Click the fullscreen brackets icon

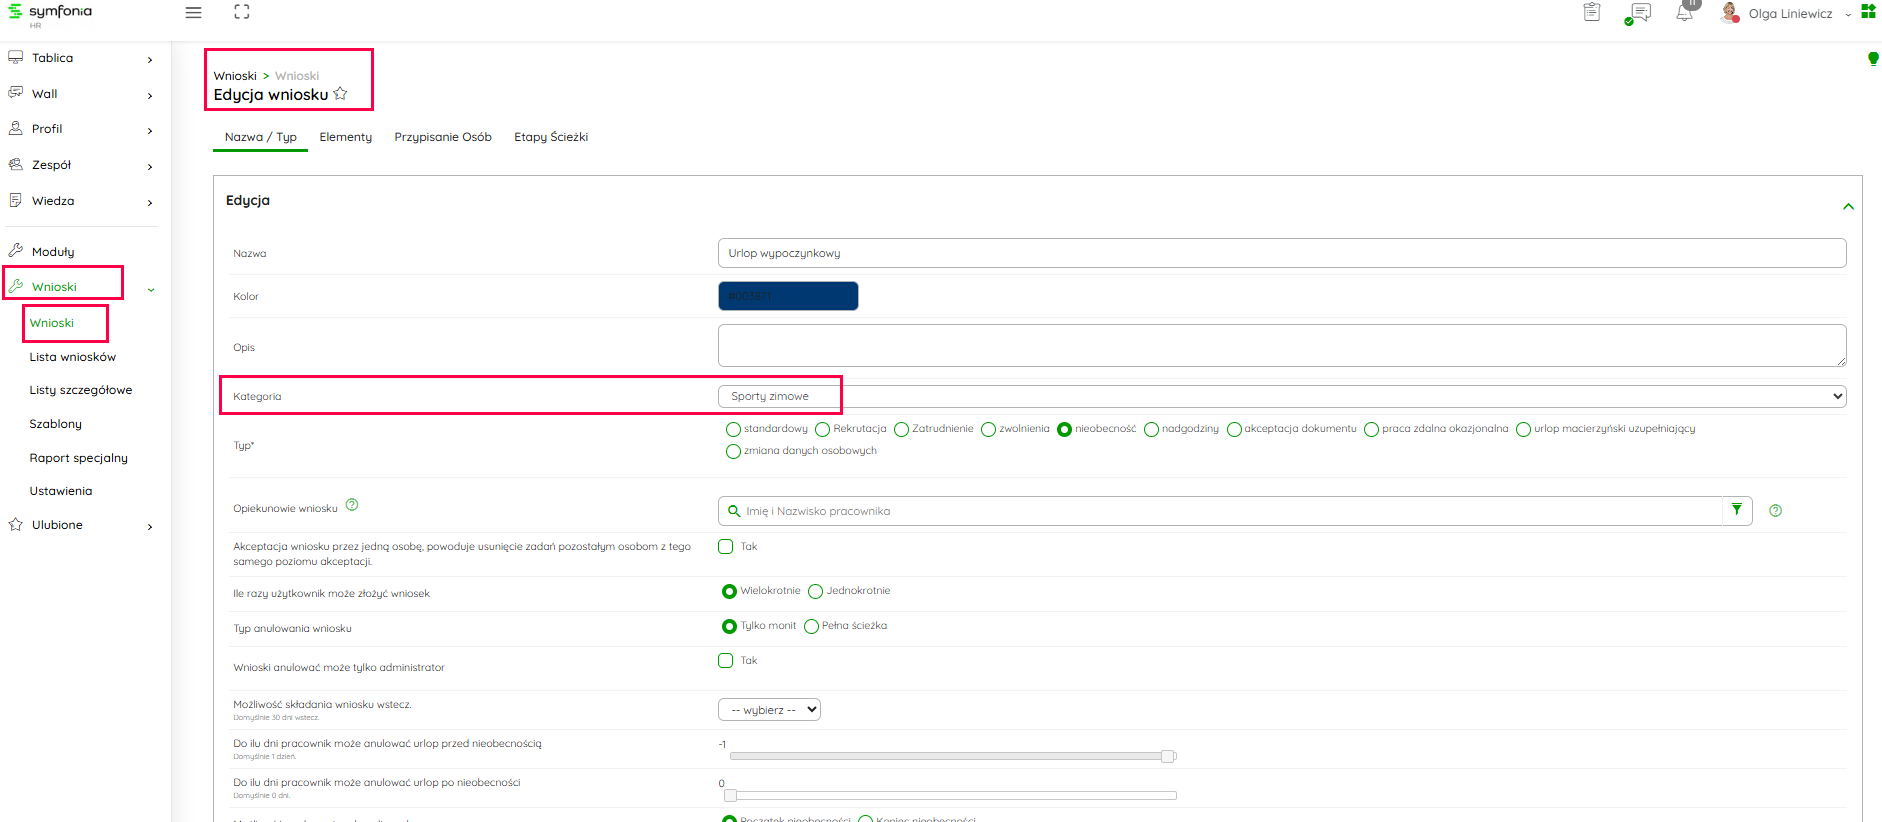(x=242, y=12)
